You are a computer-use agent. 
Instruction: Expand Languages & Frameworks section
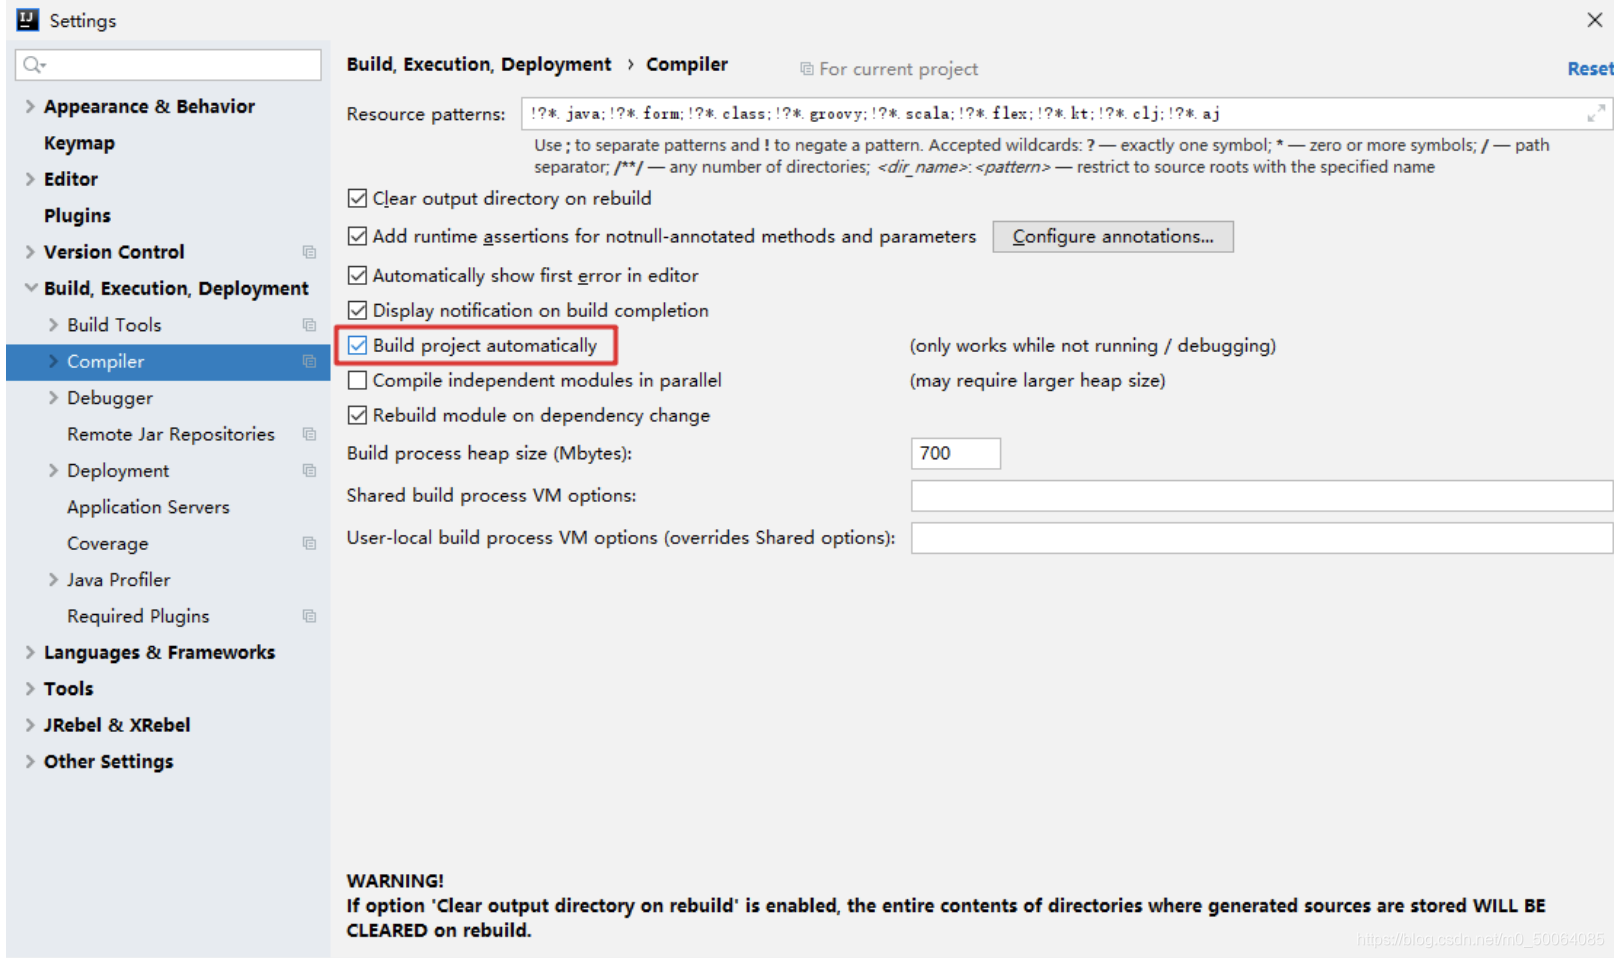pyautogui.click(x=30, y=652)
